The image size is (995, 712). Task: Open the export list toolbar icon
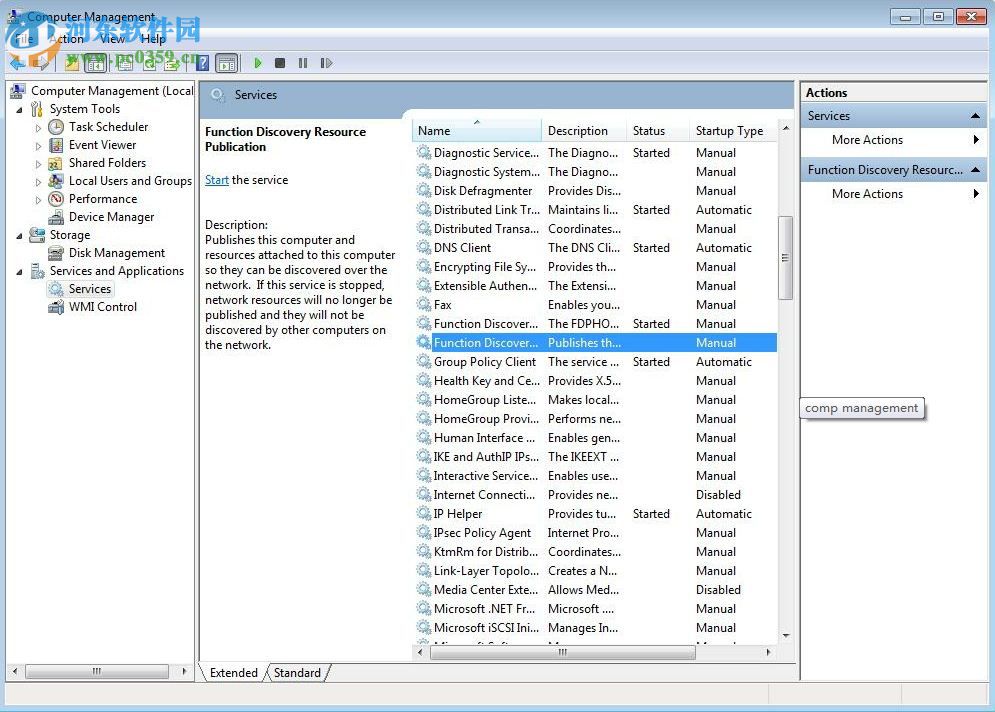[x=172, y=63]
